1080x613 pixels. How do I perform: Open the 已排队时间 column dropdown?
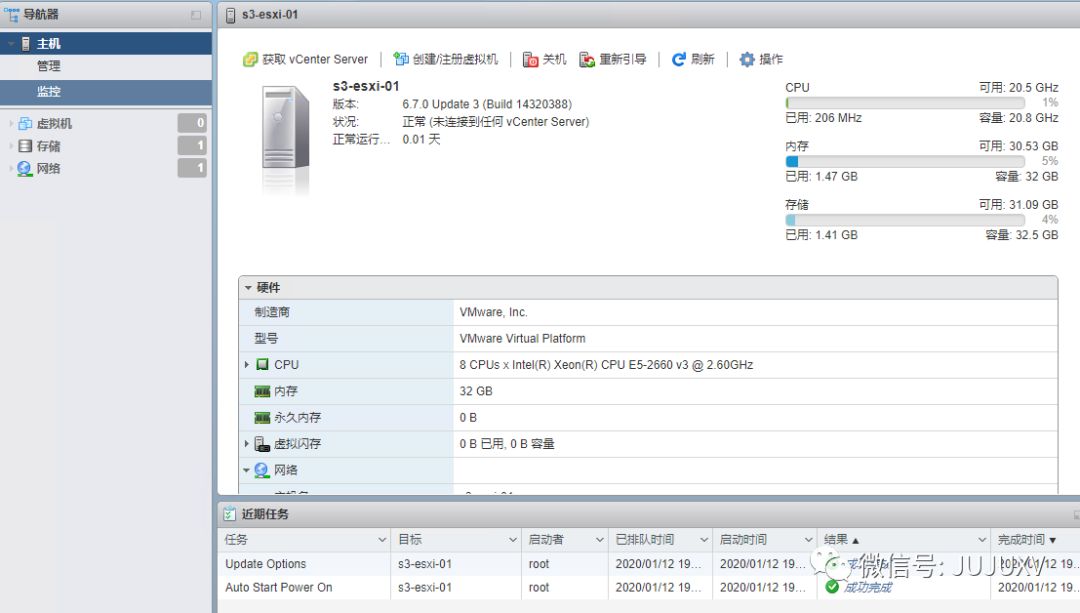tap(704, 539)
